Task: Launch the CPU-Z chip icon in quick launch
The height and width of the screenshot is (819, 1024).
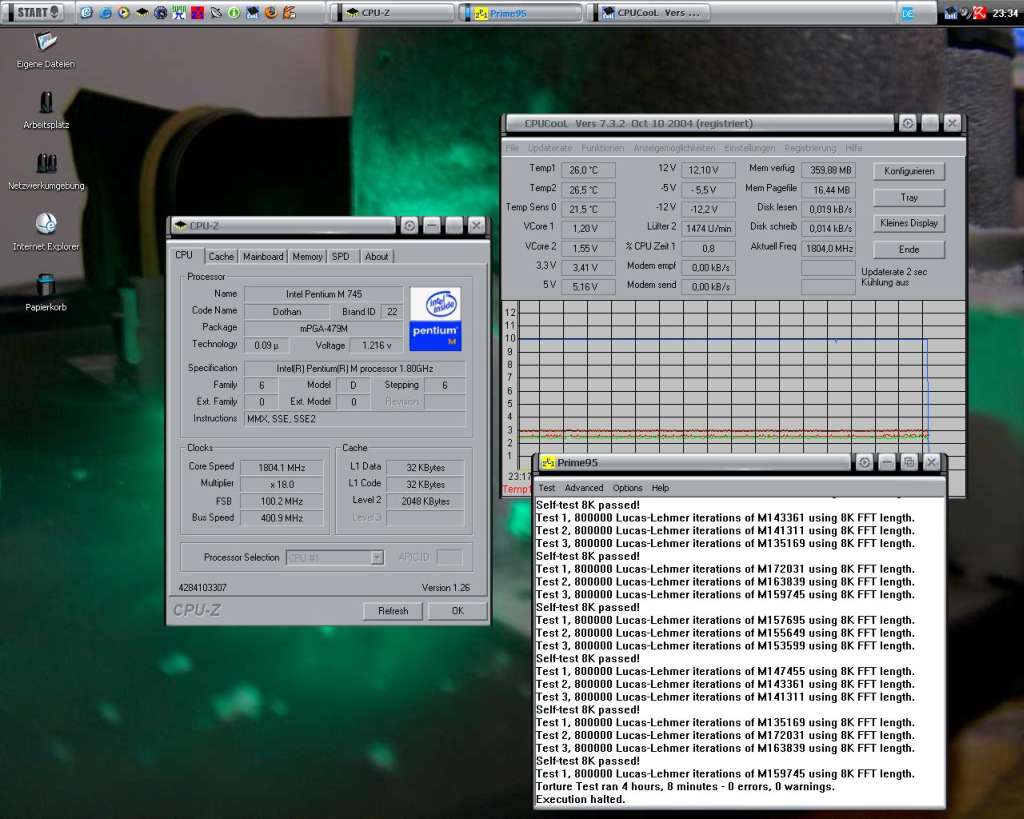Action: [142, 12]
